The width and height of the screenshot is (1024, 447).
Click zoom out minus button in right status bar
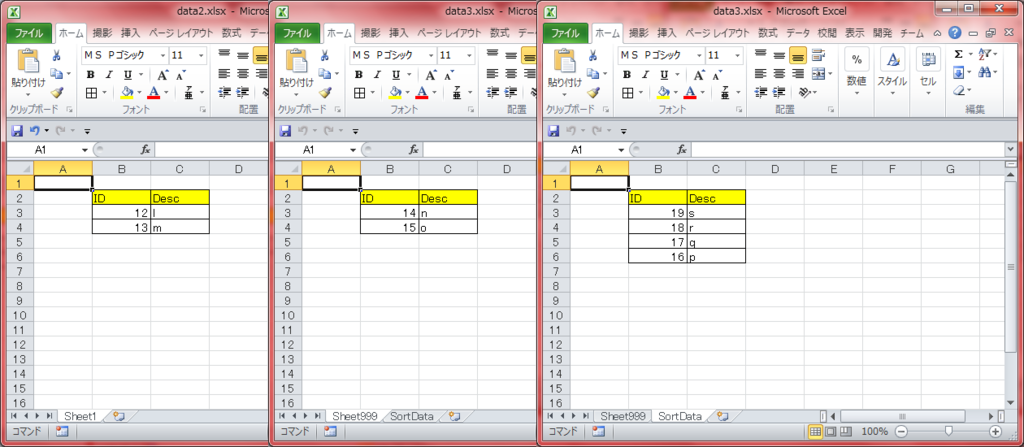[901, 431]
